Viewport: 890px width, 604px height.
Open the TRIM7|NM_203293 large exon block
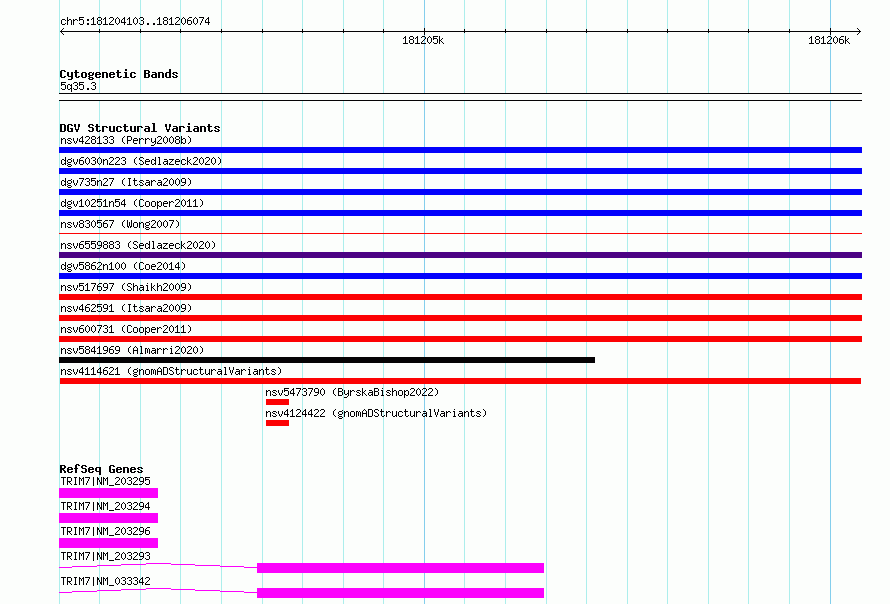400,568
